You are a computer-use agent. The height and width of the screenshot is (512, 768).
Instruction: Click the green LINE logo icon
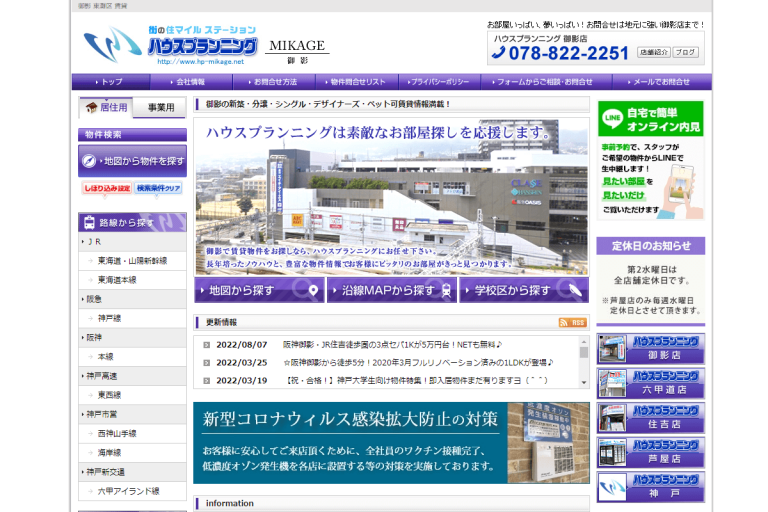(x=612, y=118)
